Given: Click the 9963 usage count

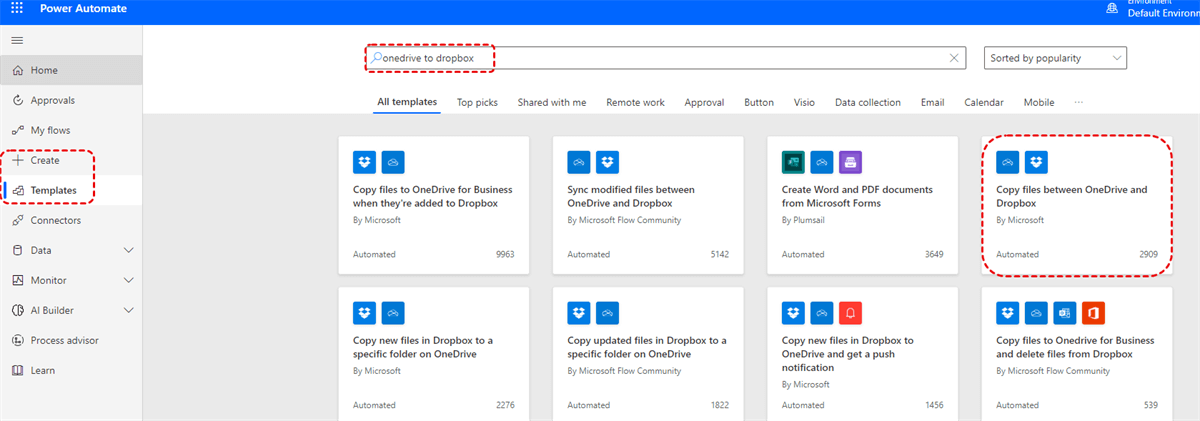Looking at the screenshot, I should [504, 254].
